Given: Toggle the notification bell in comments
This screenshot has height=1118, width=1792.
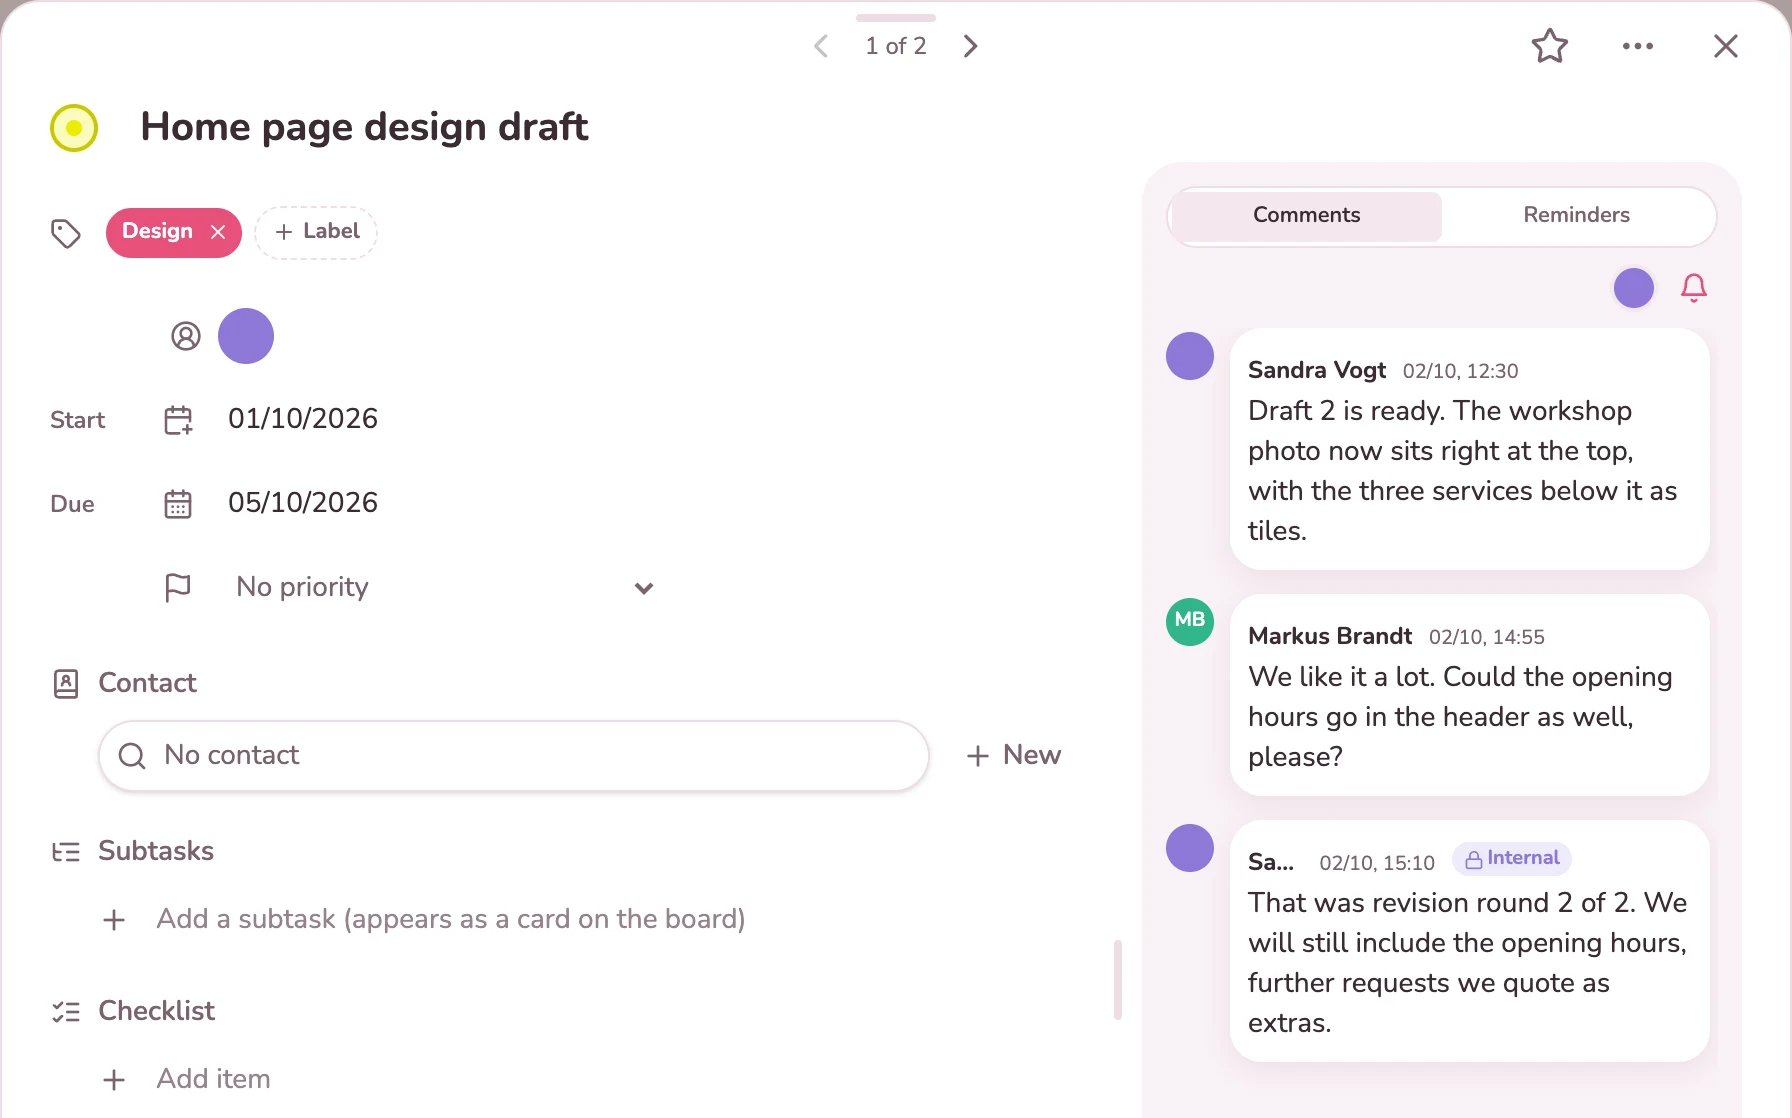Looking at the screenshot, I should point(1694,288).
